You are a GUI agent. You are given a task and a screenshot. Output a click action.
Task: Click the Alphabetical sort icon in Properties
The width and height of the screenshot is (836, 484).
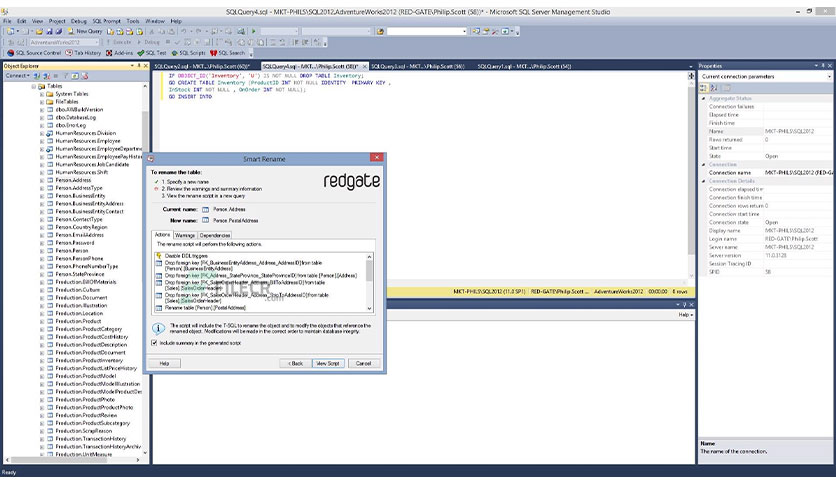point(714,88)
